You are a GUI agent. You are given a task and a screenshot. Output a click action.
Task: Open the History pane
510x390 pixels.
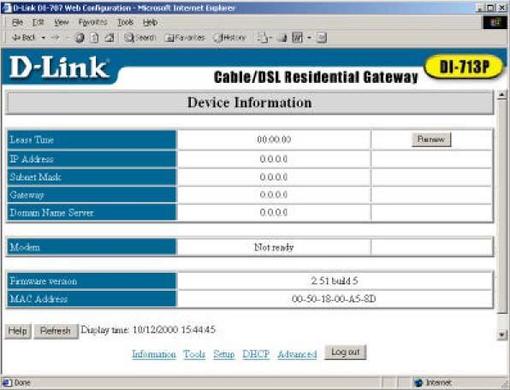[230, 38]
